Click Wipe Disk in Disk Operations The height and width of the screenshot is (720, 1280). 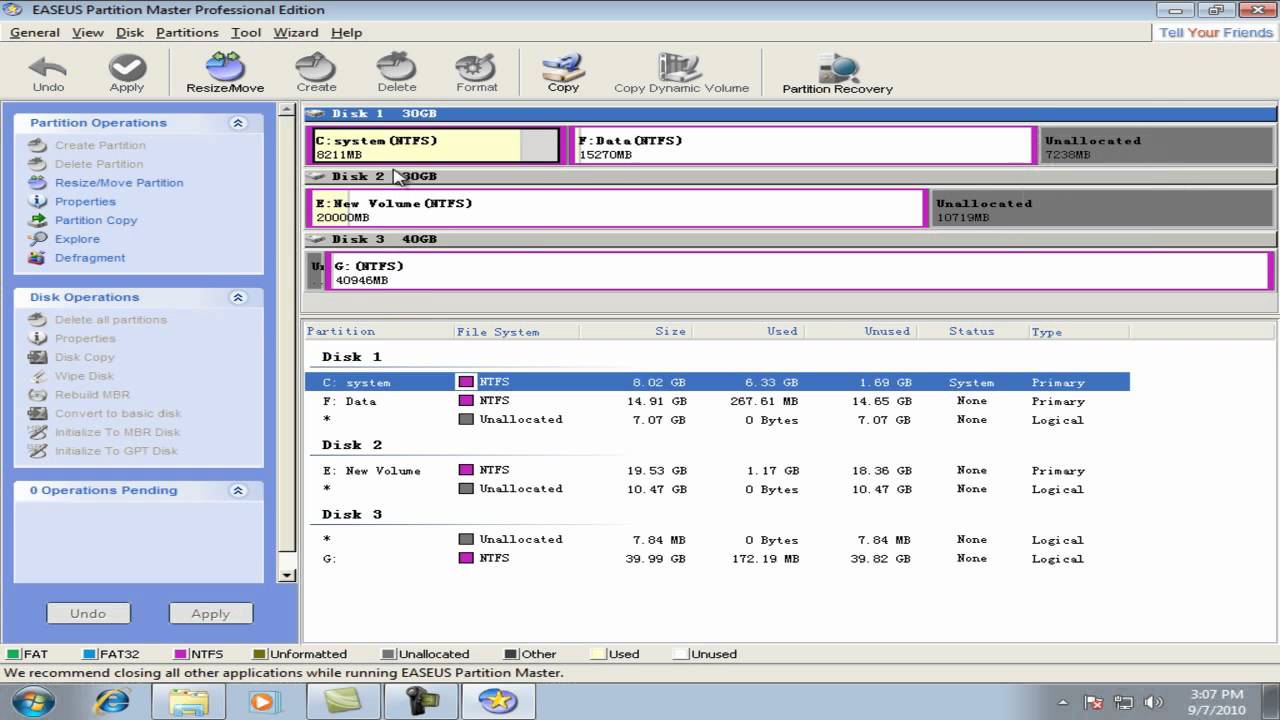pos(84,377)
